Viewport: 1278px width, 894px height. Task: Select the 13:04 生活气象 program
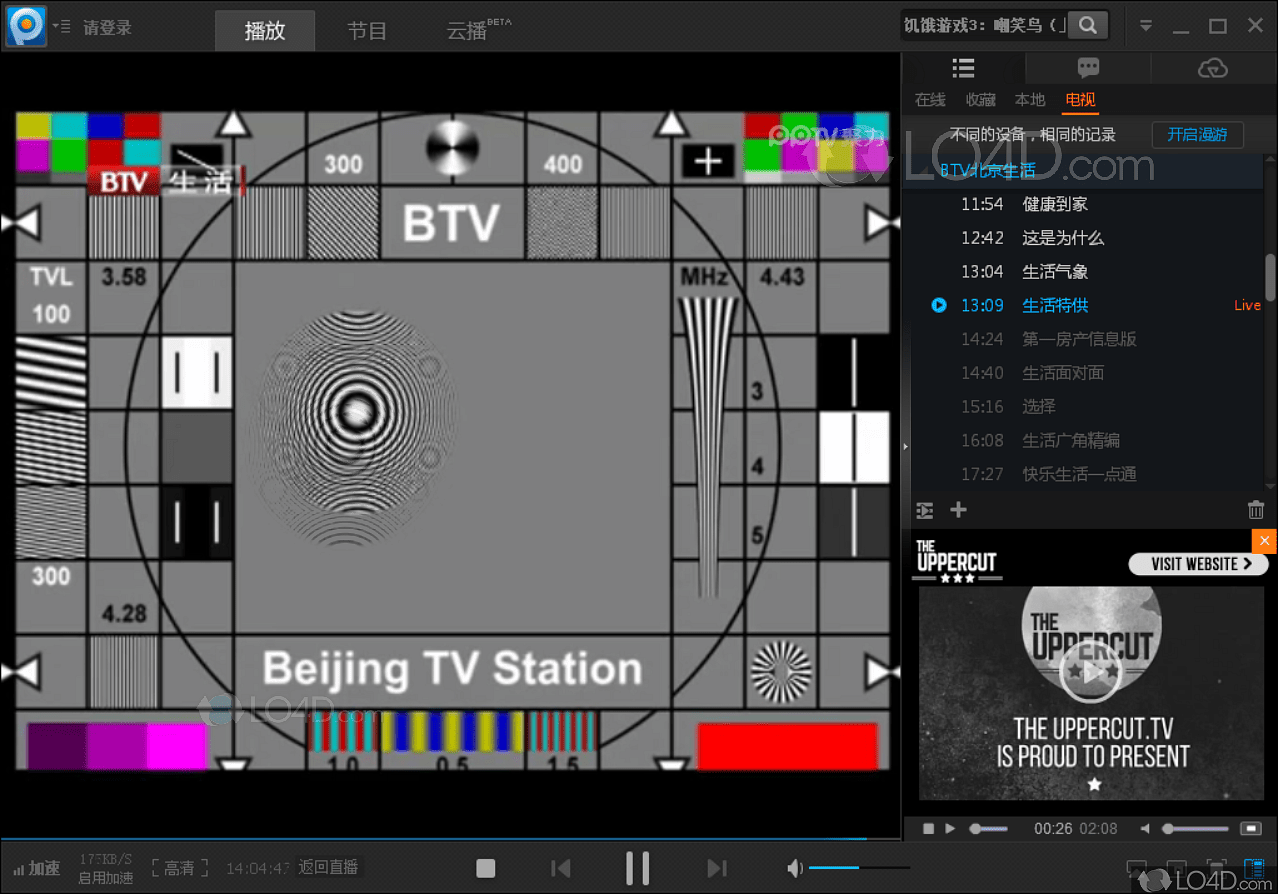tap(1085, 272)
